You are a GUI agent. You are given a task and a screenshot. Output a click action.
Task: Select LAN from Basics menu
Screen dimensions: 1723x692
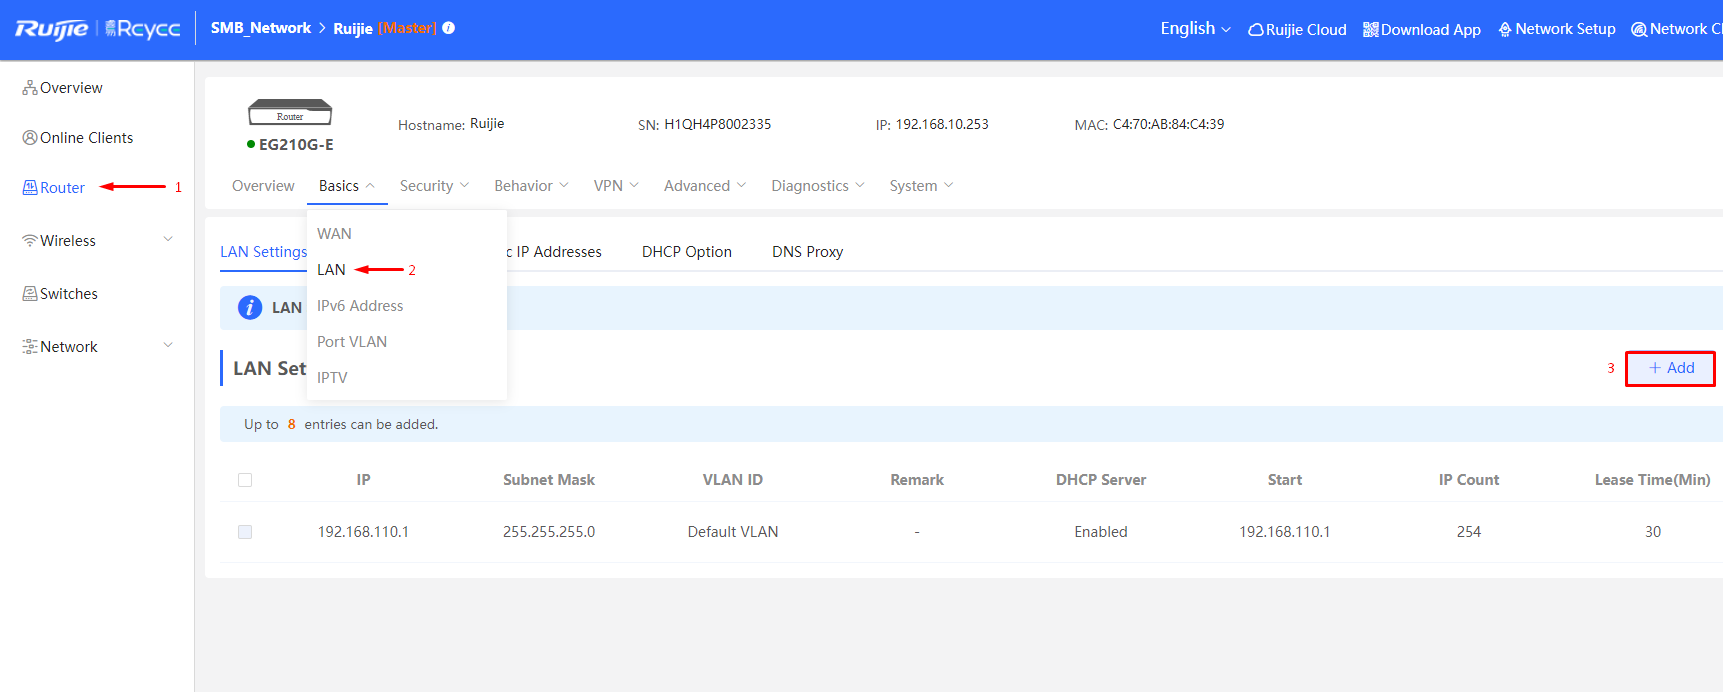click(331, 270)
